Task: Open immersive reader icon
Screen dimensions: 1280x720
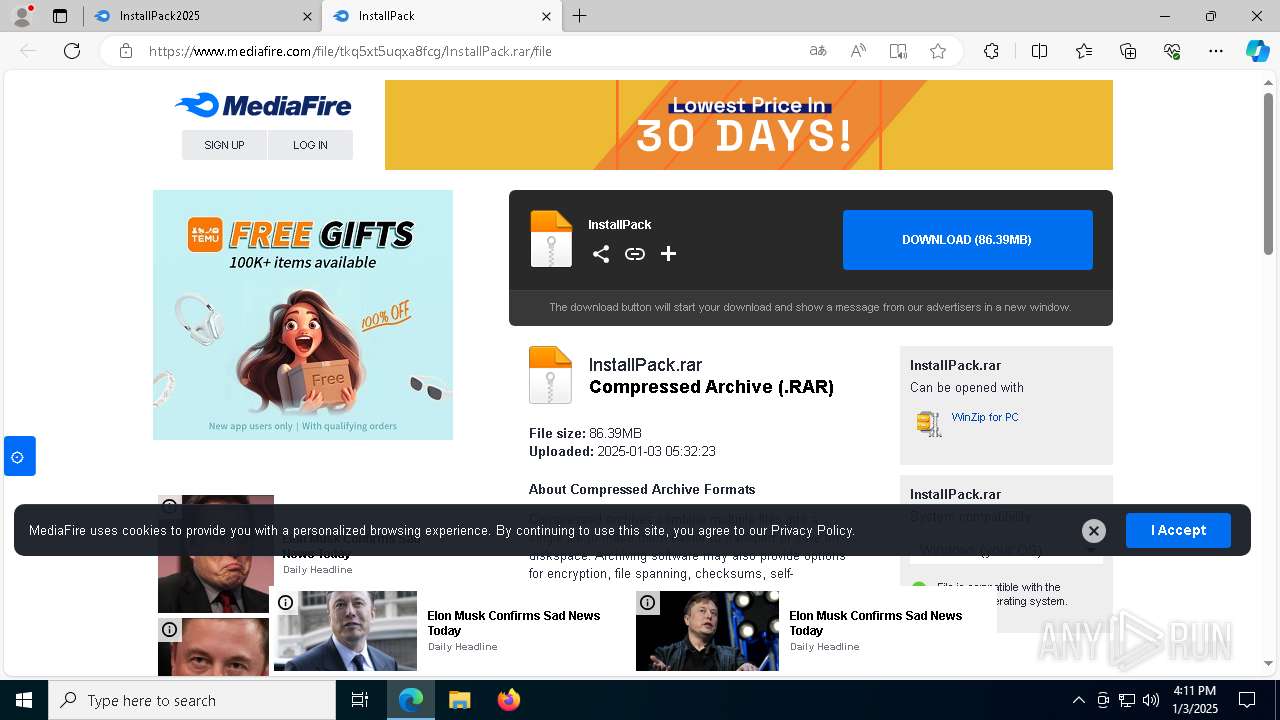Action: coord(898,51)
